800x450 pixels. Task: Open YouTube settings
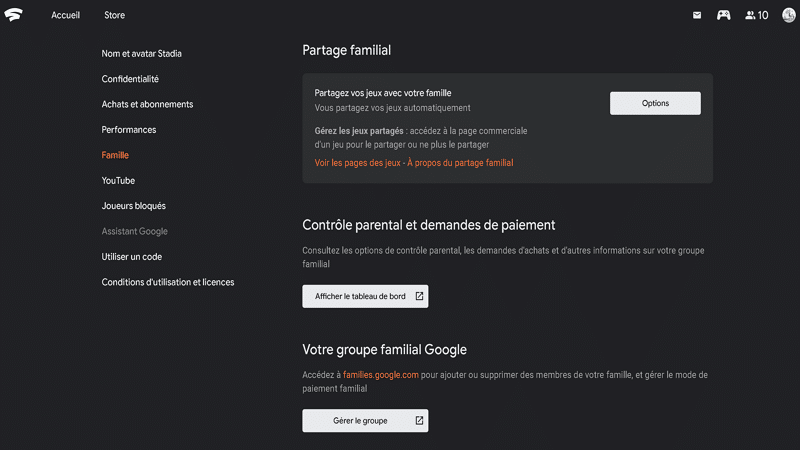(118, 181)
